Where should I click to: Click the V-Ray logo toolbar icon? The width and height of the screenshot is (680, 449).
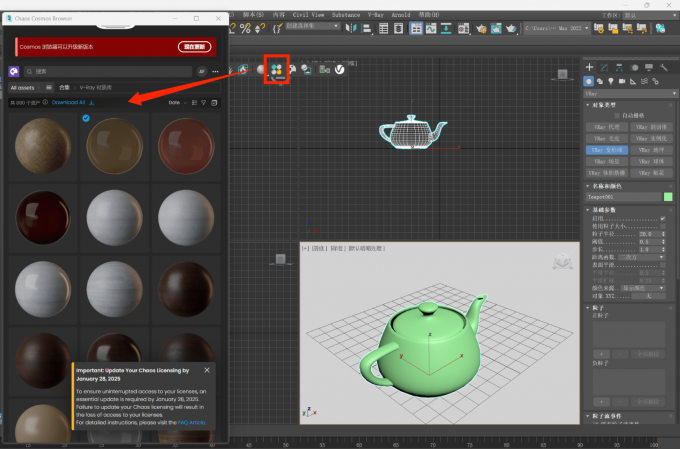point(340,69)
